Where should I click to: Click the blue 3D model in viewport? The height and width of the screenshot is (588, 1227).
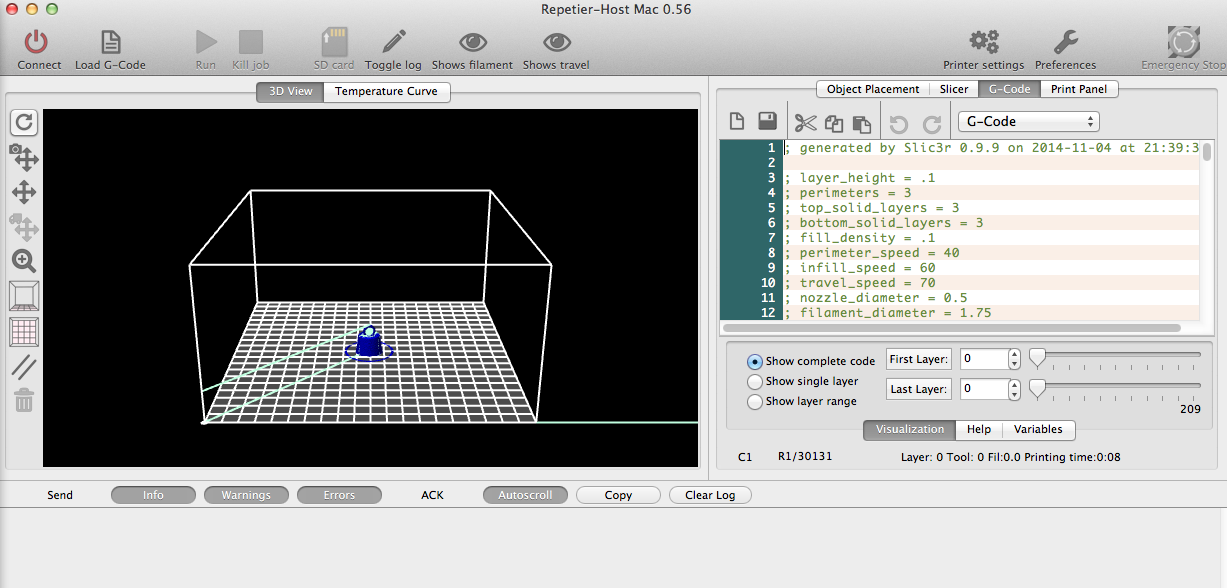(x=369, y=343)
